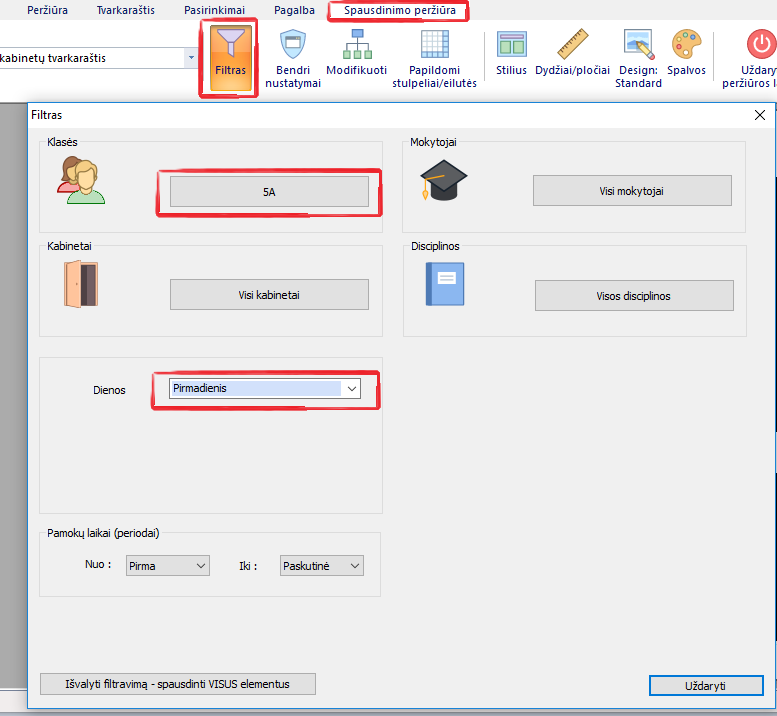Open the Pagalba tab

pos(294,10)
